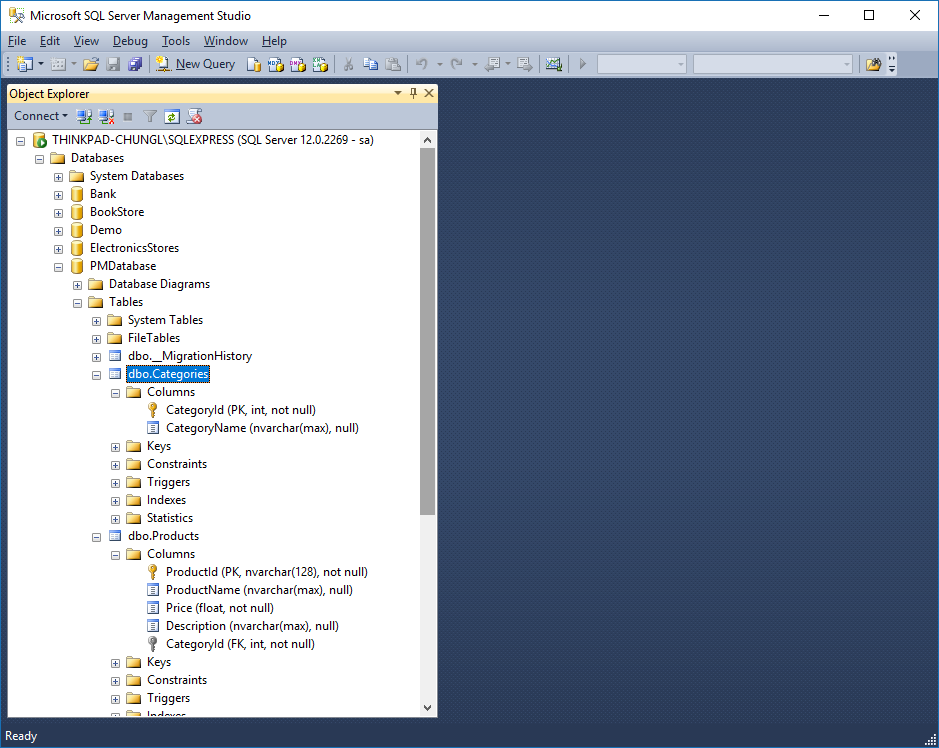Image resolution: width=939 pixels, height=748 pixels.
Task: Open the Window menu
Action: (x=226, y=41)
